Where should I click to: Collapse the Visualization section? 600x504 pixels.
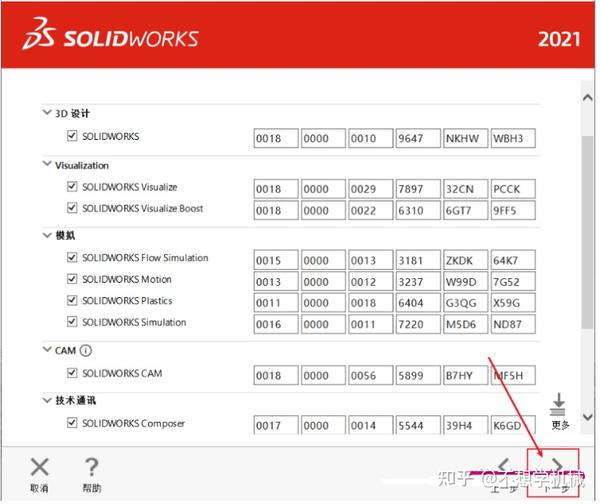coord(47,164)
